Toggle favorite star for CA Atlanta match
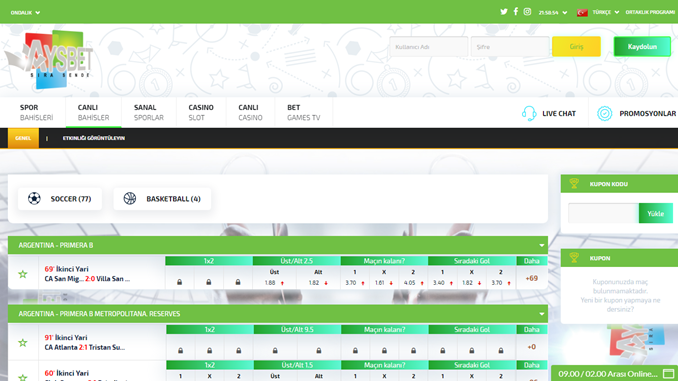This screenshot has width=678, height=381. click(23, 343)
